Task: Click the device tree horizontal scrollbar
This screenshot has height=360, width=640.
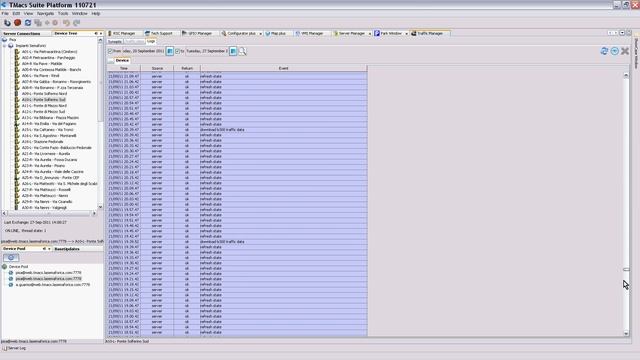Action: (49, 213)
